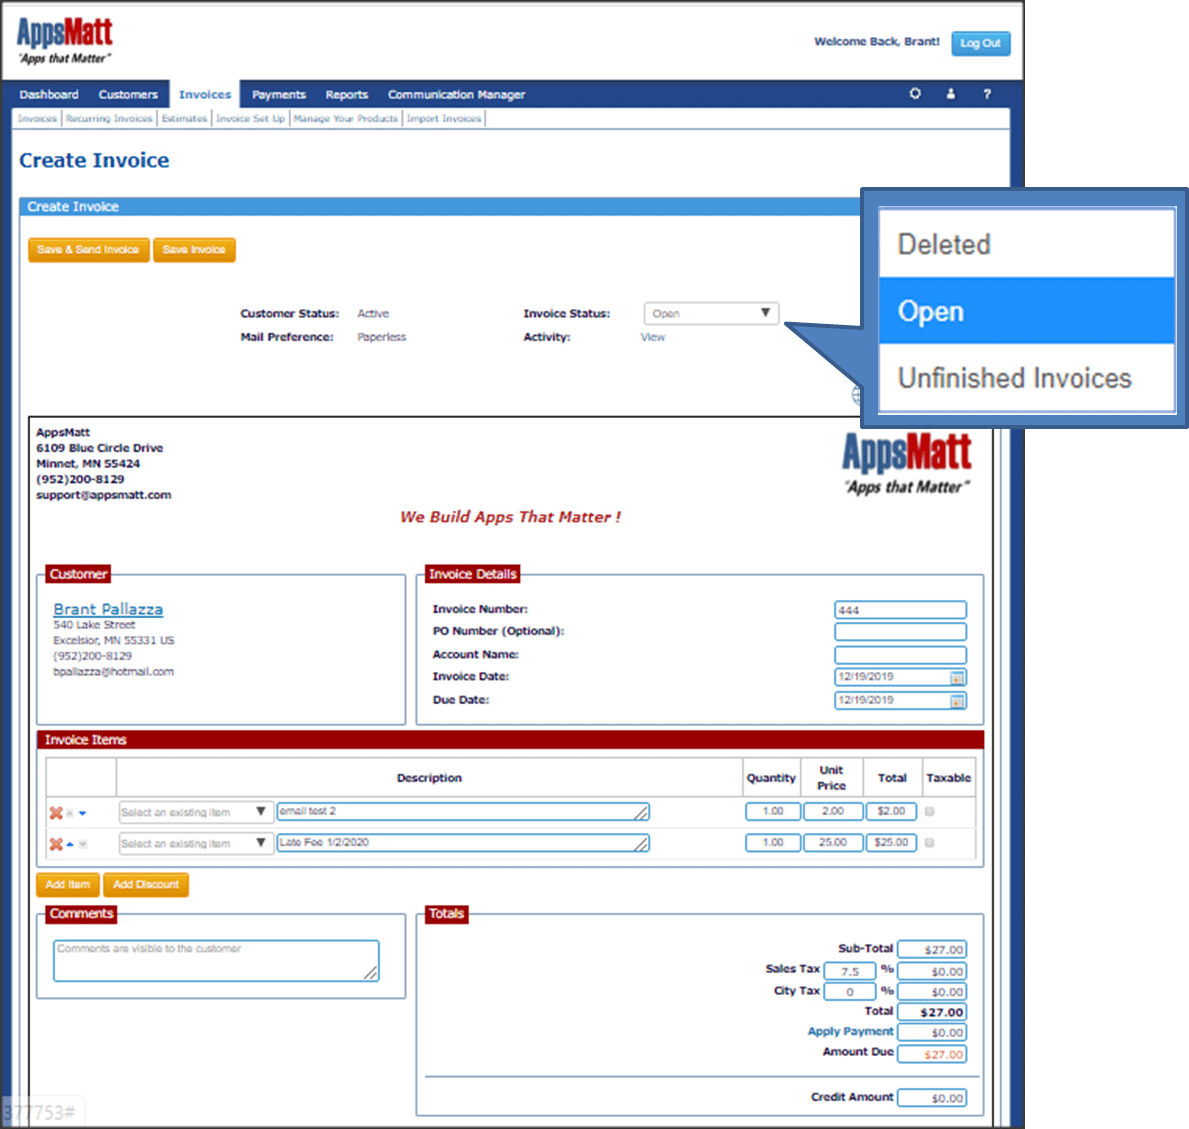
Task: Click Unit Price field showing 2.00
Action: click(x=833, y=811)
